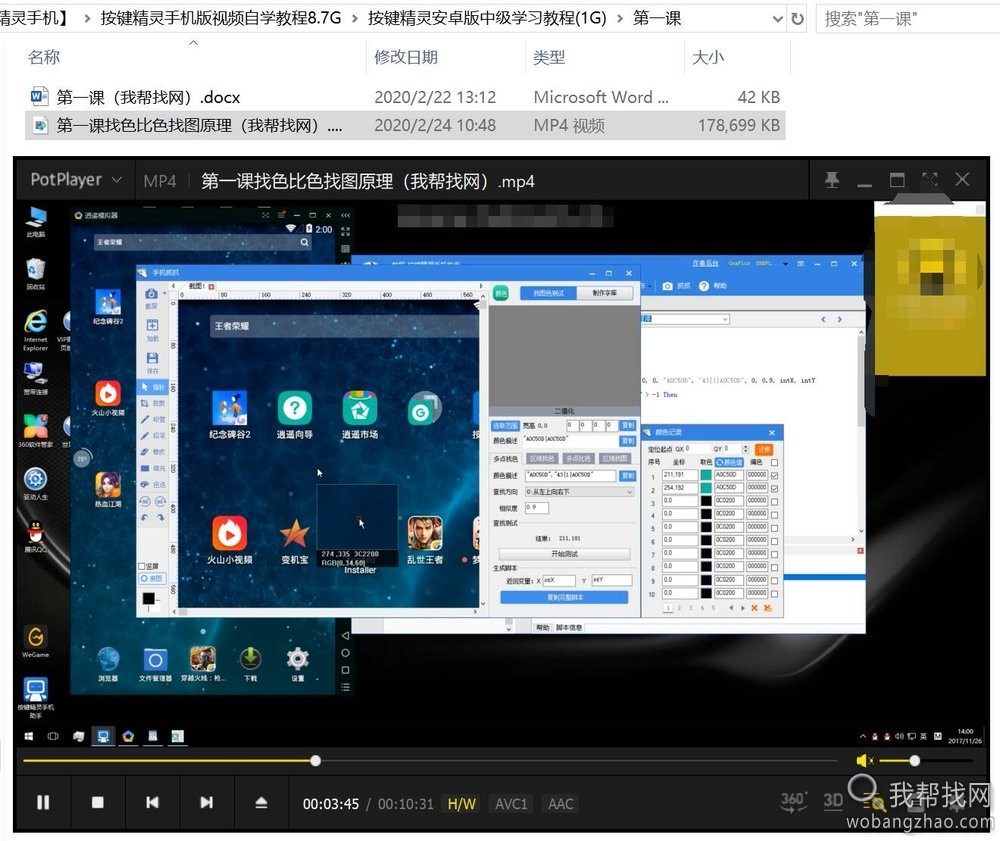Select the crop tool in 手机抓抓 sidebar
This screenshot has width=1000, height=841.
coord(153,403)
